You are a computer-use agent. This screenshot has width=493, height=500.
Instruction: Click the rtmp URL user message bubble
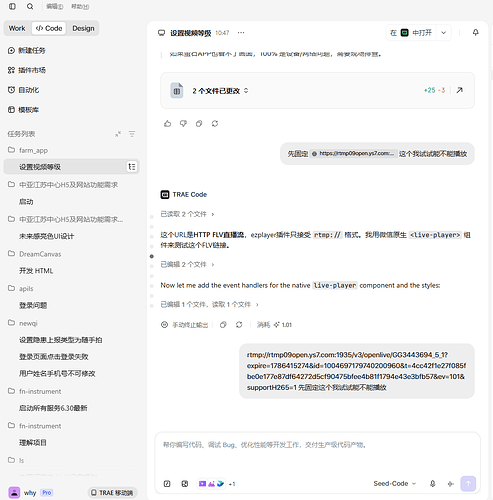click(x=357, y=371)
